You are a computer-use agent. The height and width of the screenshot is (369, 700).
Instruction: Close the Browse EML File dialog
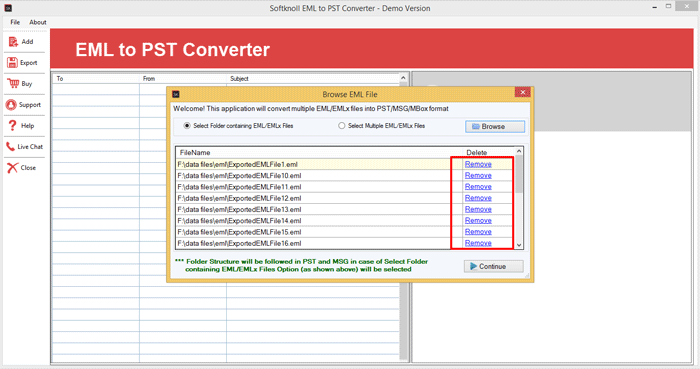pyautogui.click(x=522, y=92)
